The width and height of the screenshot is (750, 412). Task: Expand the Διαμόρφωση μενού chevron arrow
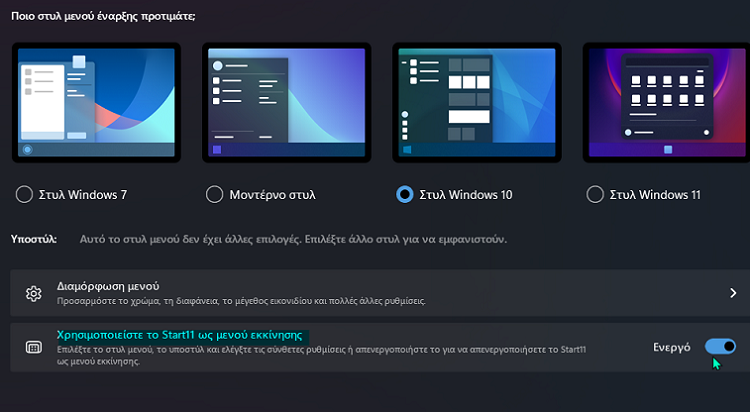coord(733,293)
